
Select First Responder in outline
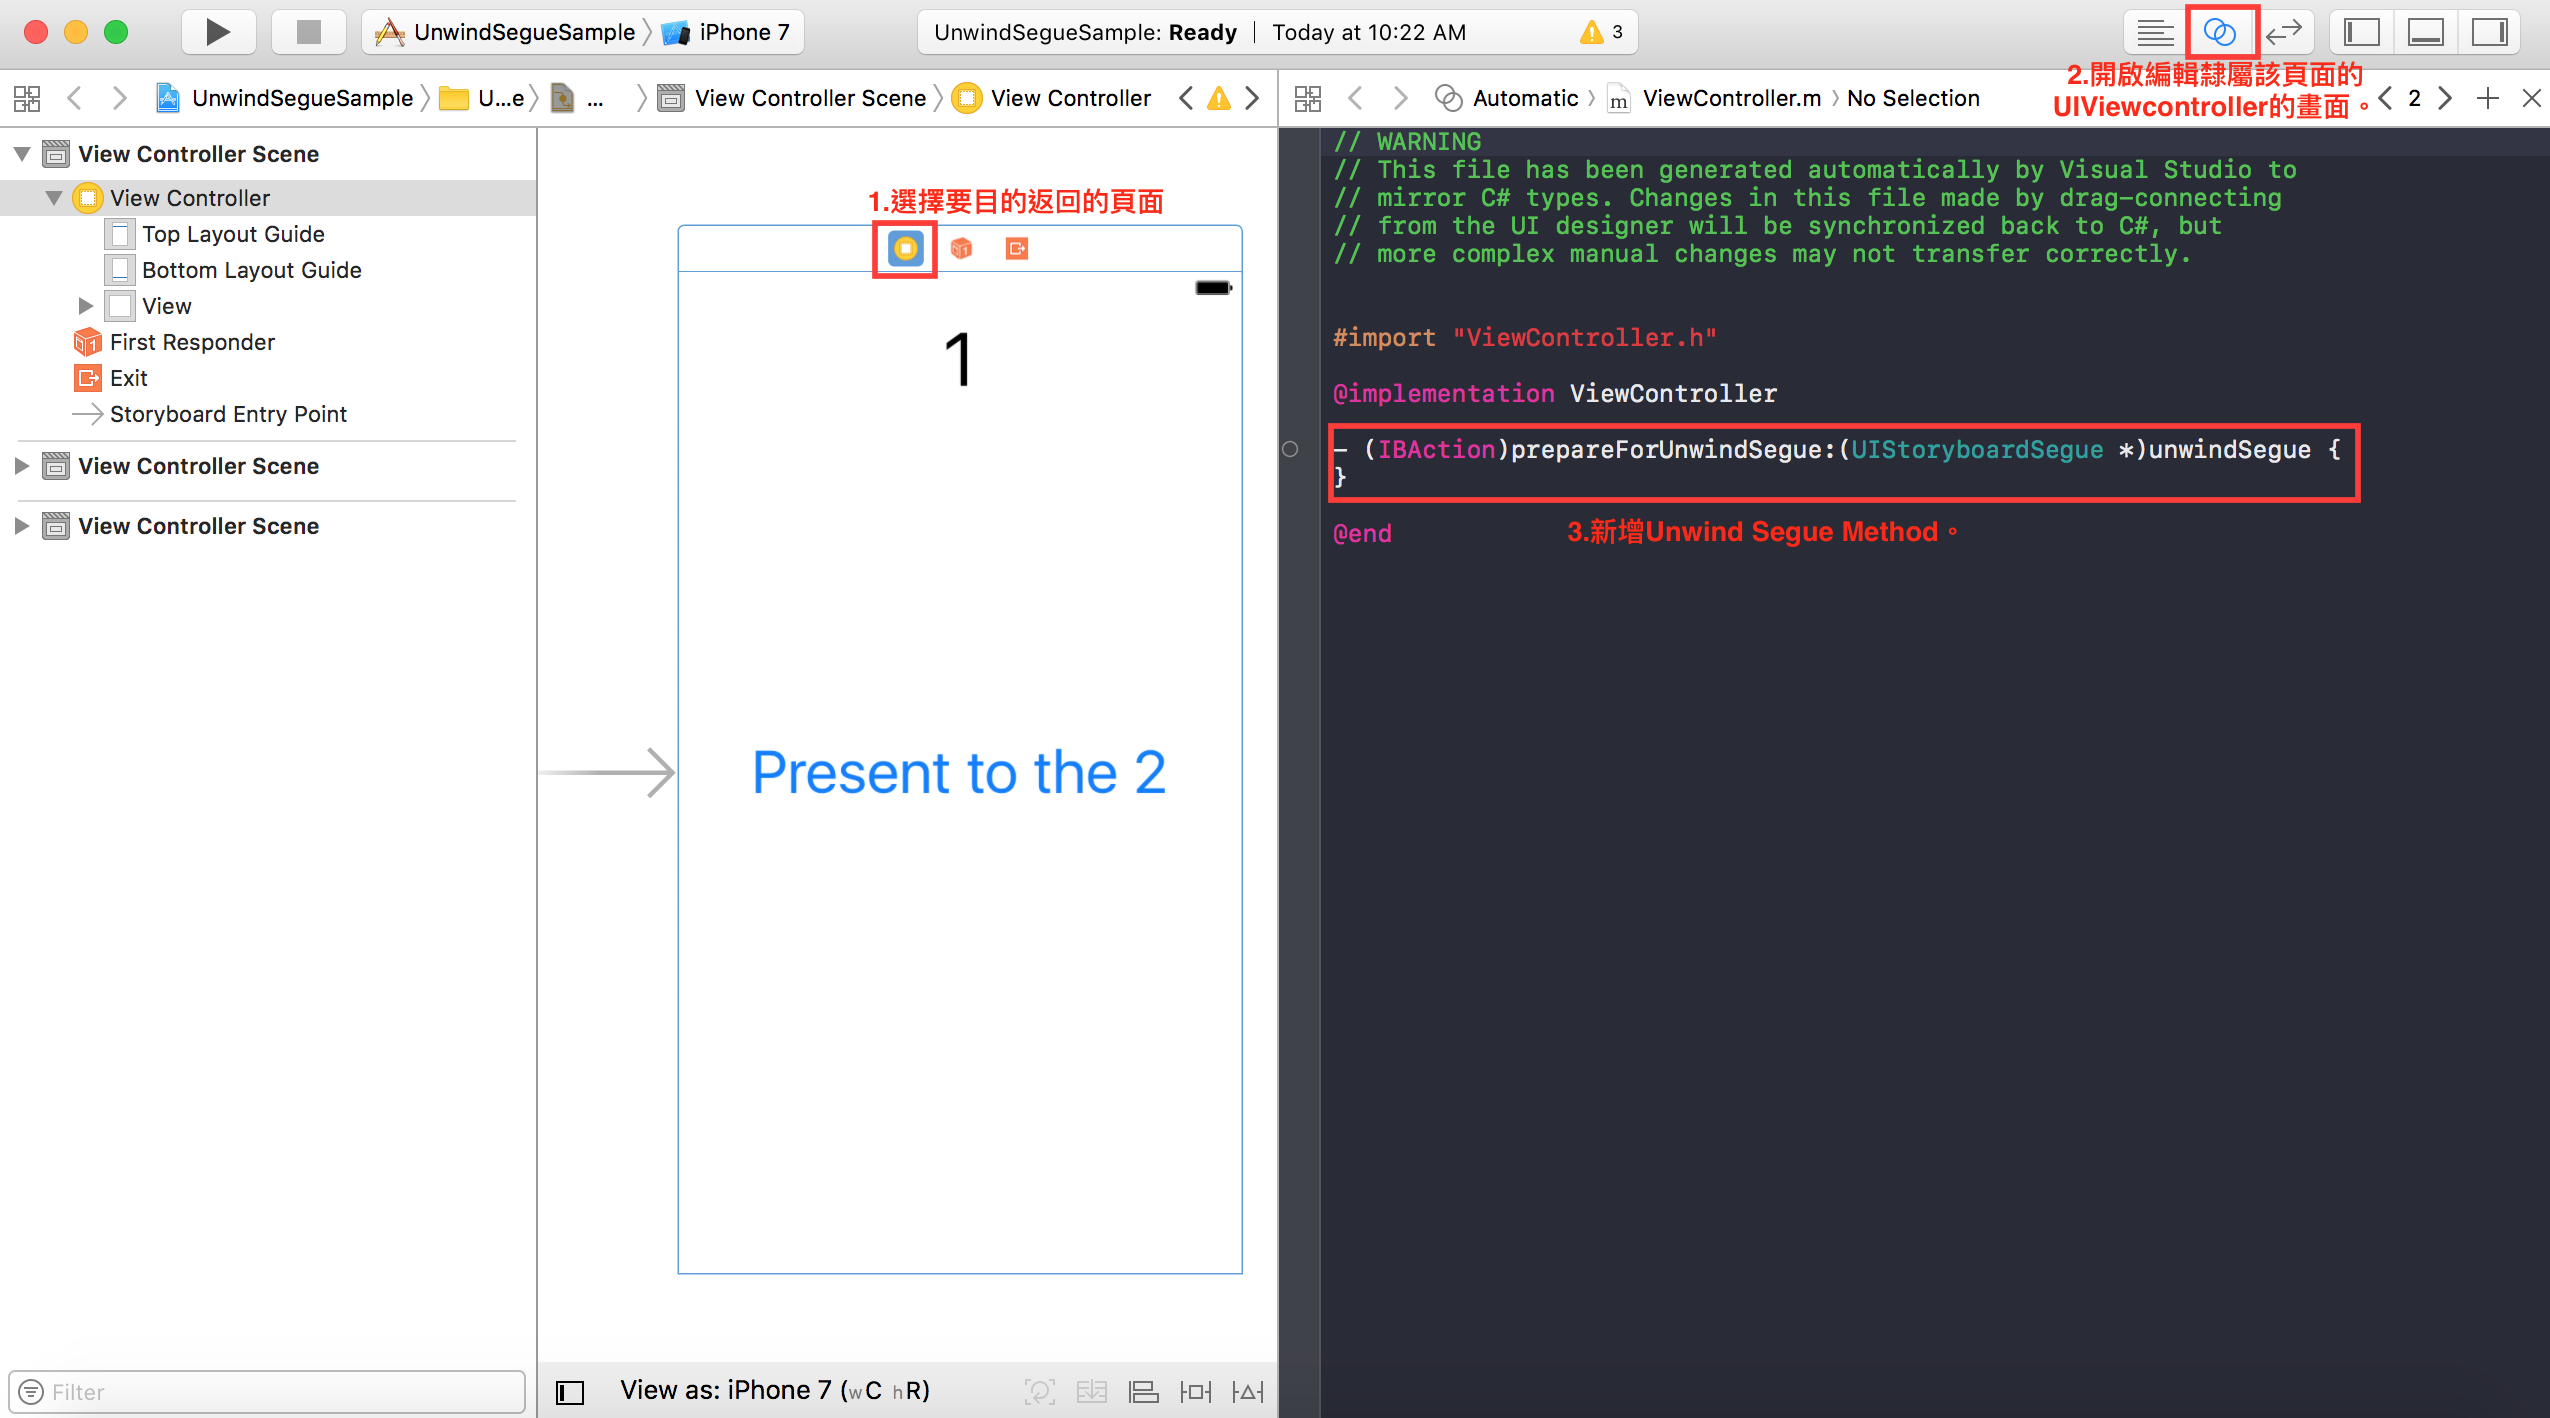268,342
